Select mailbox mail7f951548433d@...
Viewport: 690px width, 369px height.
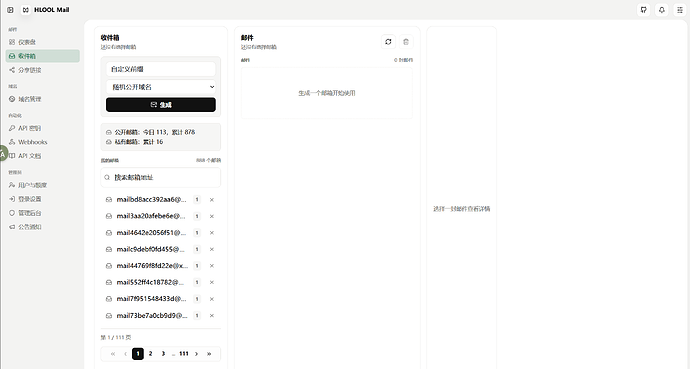pyautogui.click(x=151, y=299)
